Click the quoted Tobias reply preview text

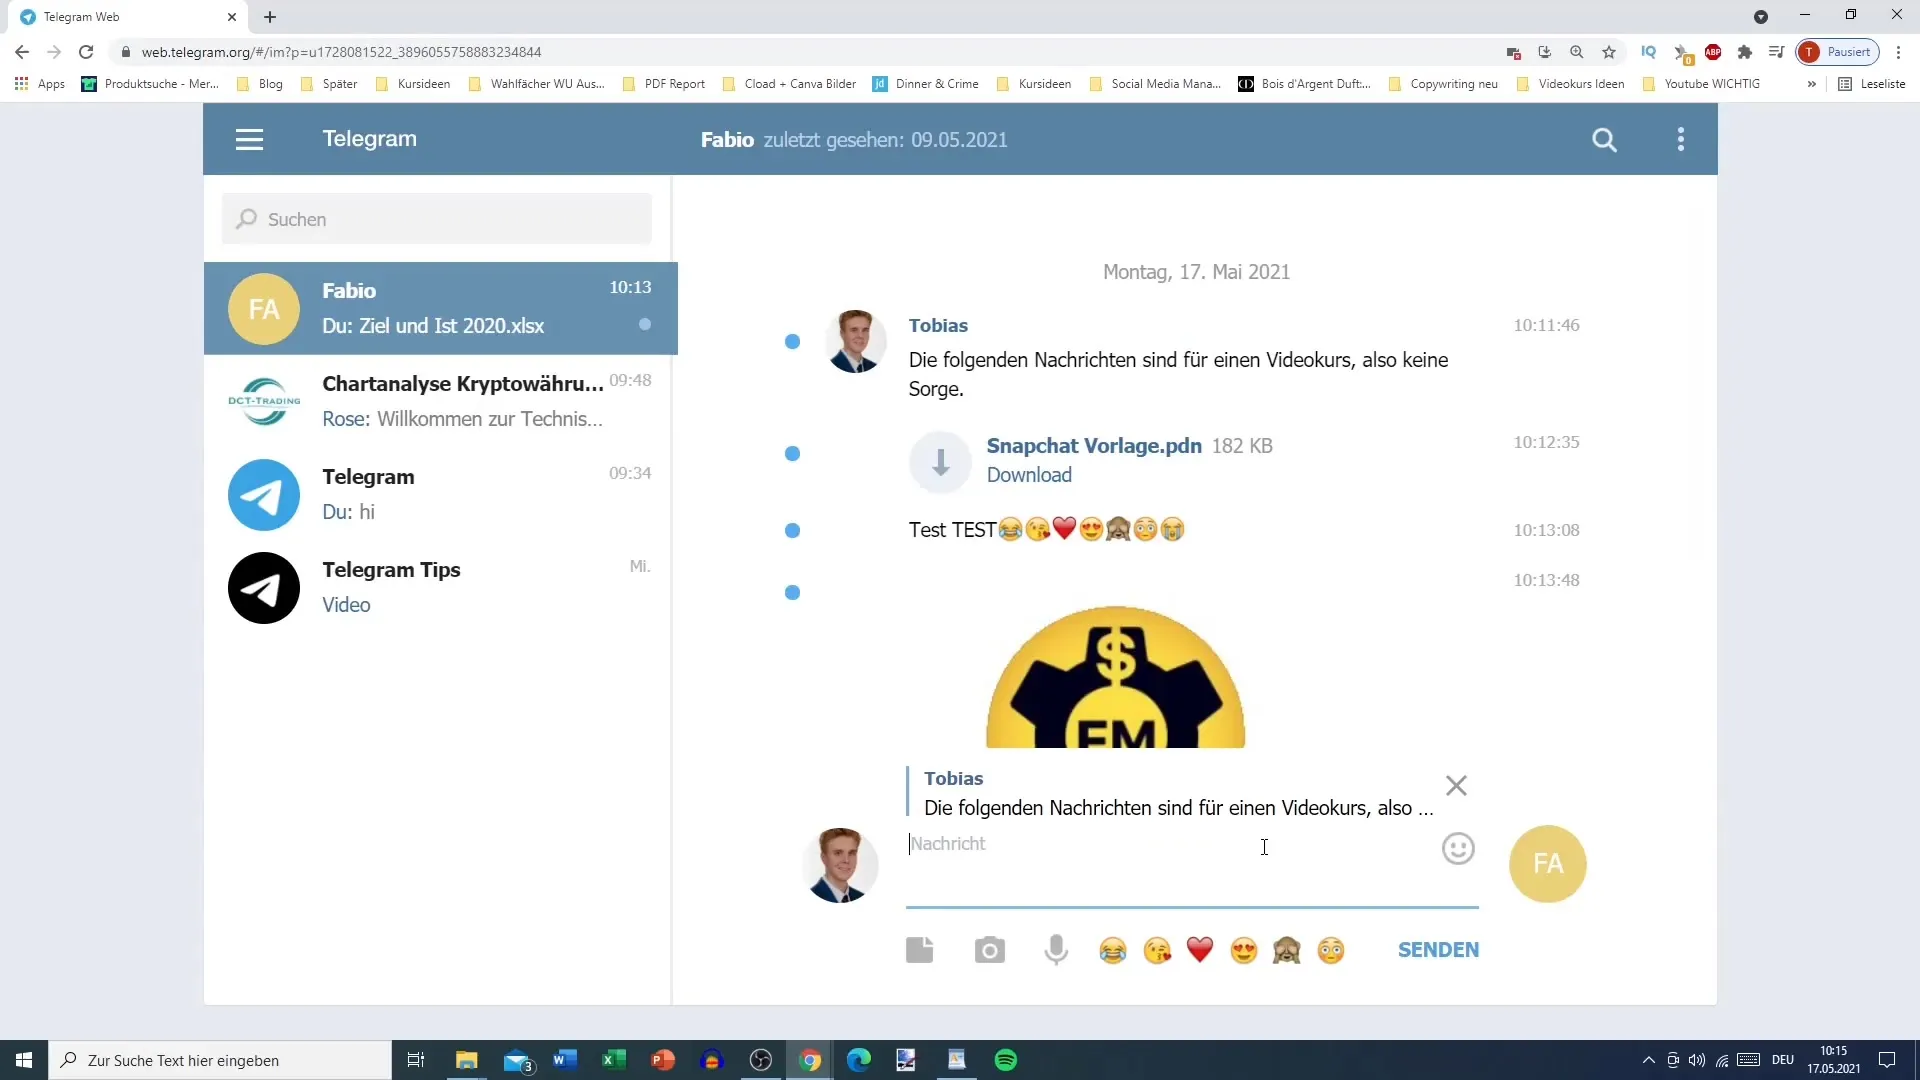tap(1178, 808)
